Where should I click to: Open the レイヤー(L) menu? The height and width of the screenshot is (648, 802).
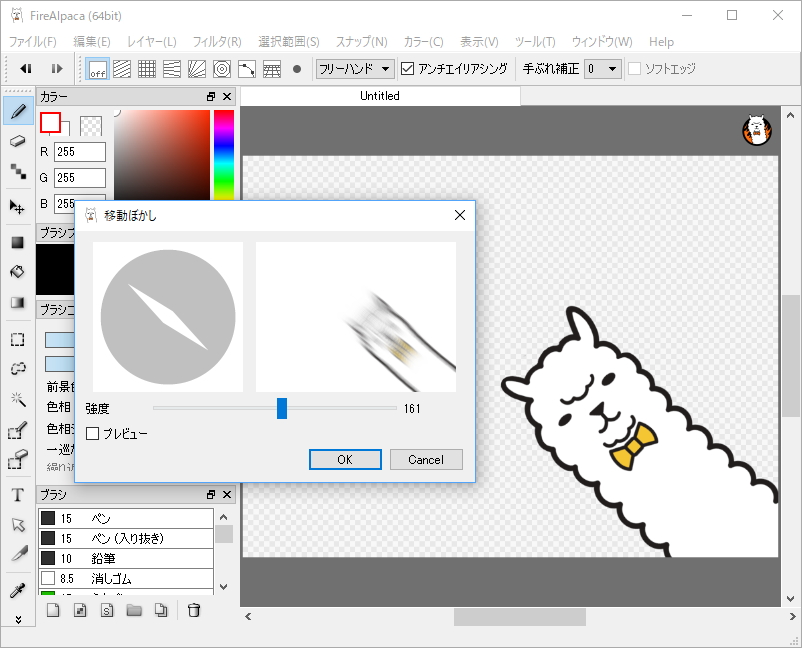[151, 41]
